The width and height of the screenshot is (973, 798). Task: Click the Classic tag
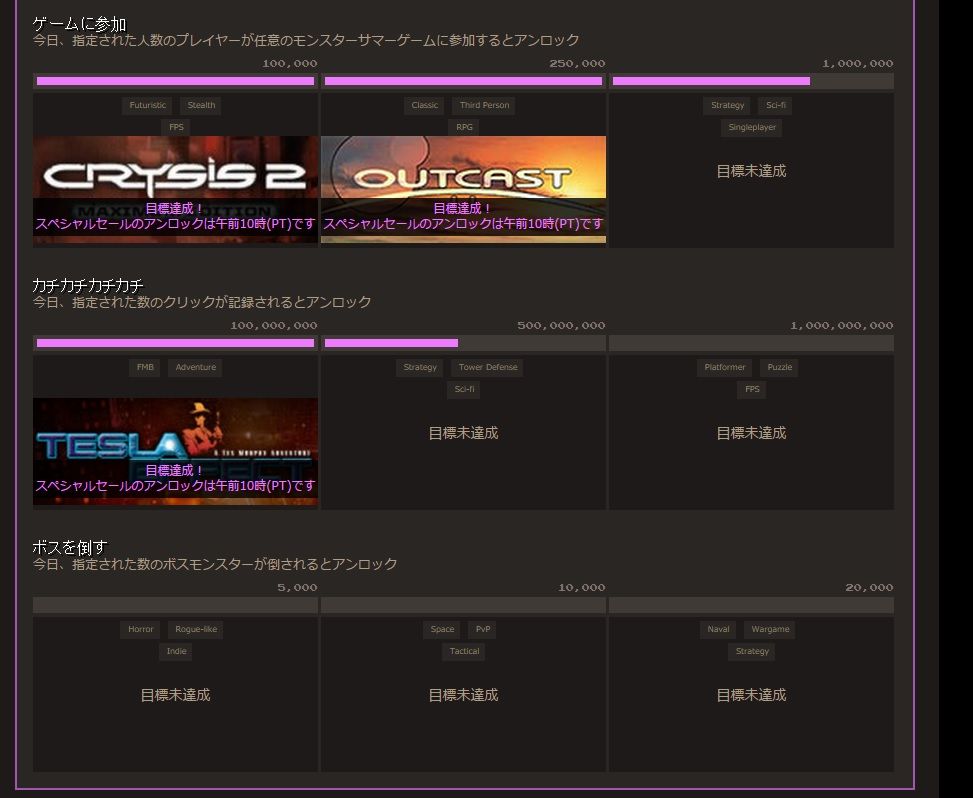point(424,105)
